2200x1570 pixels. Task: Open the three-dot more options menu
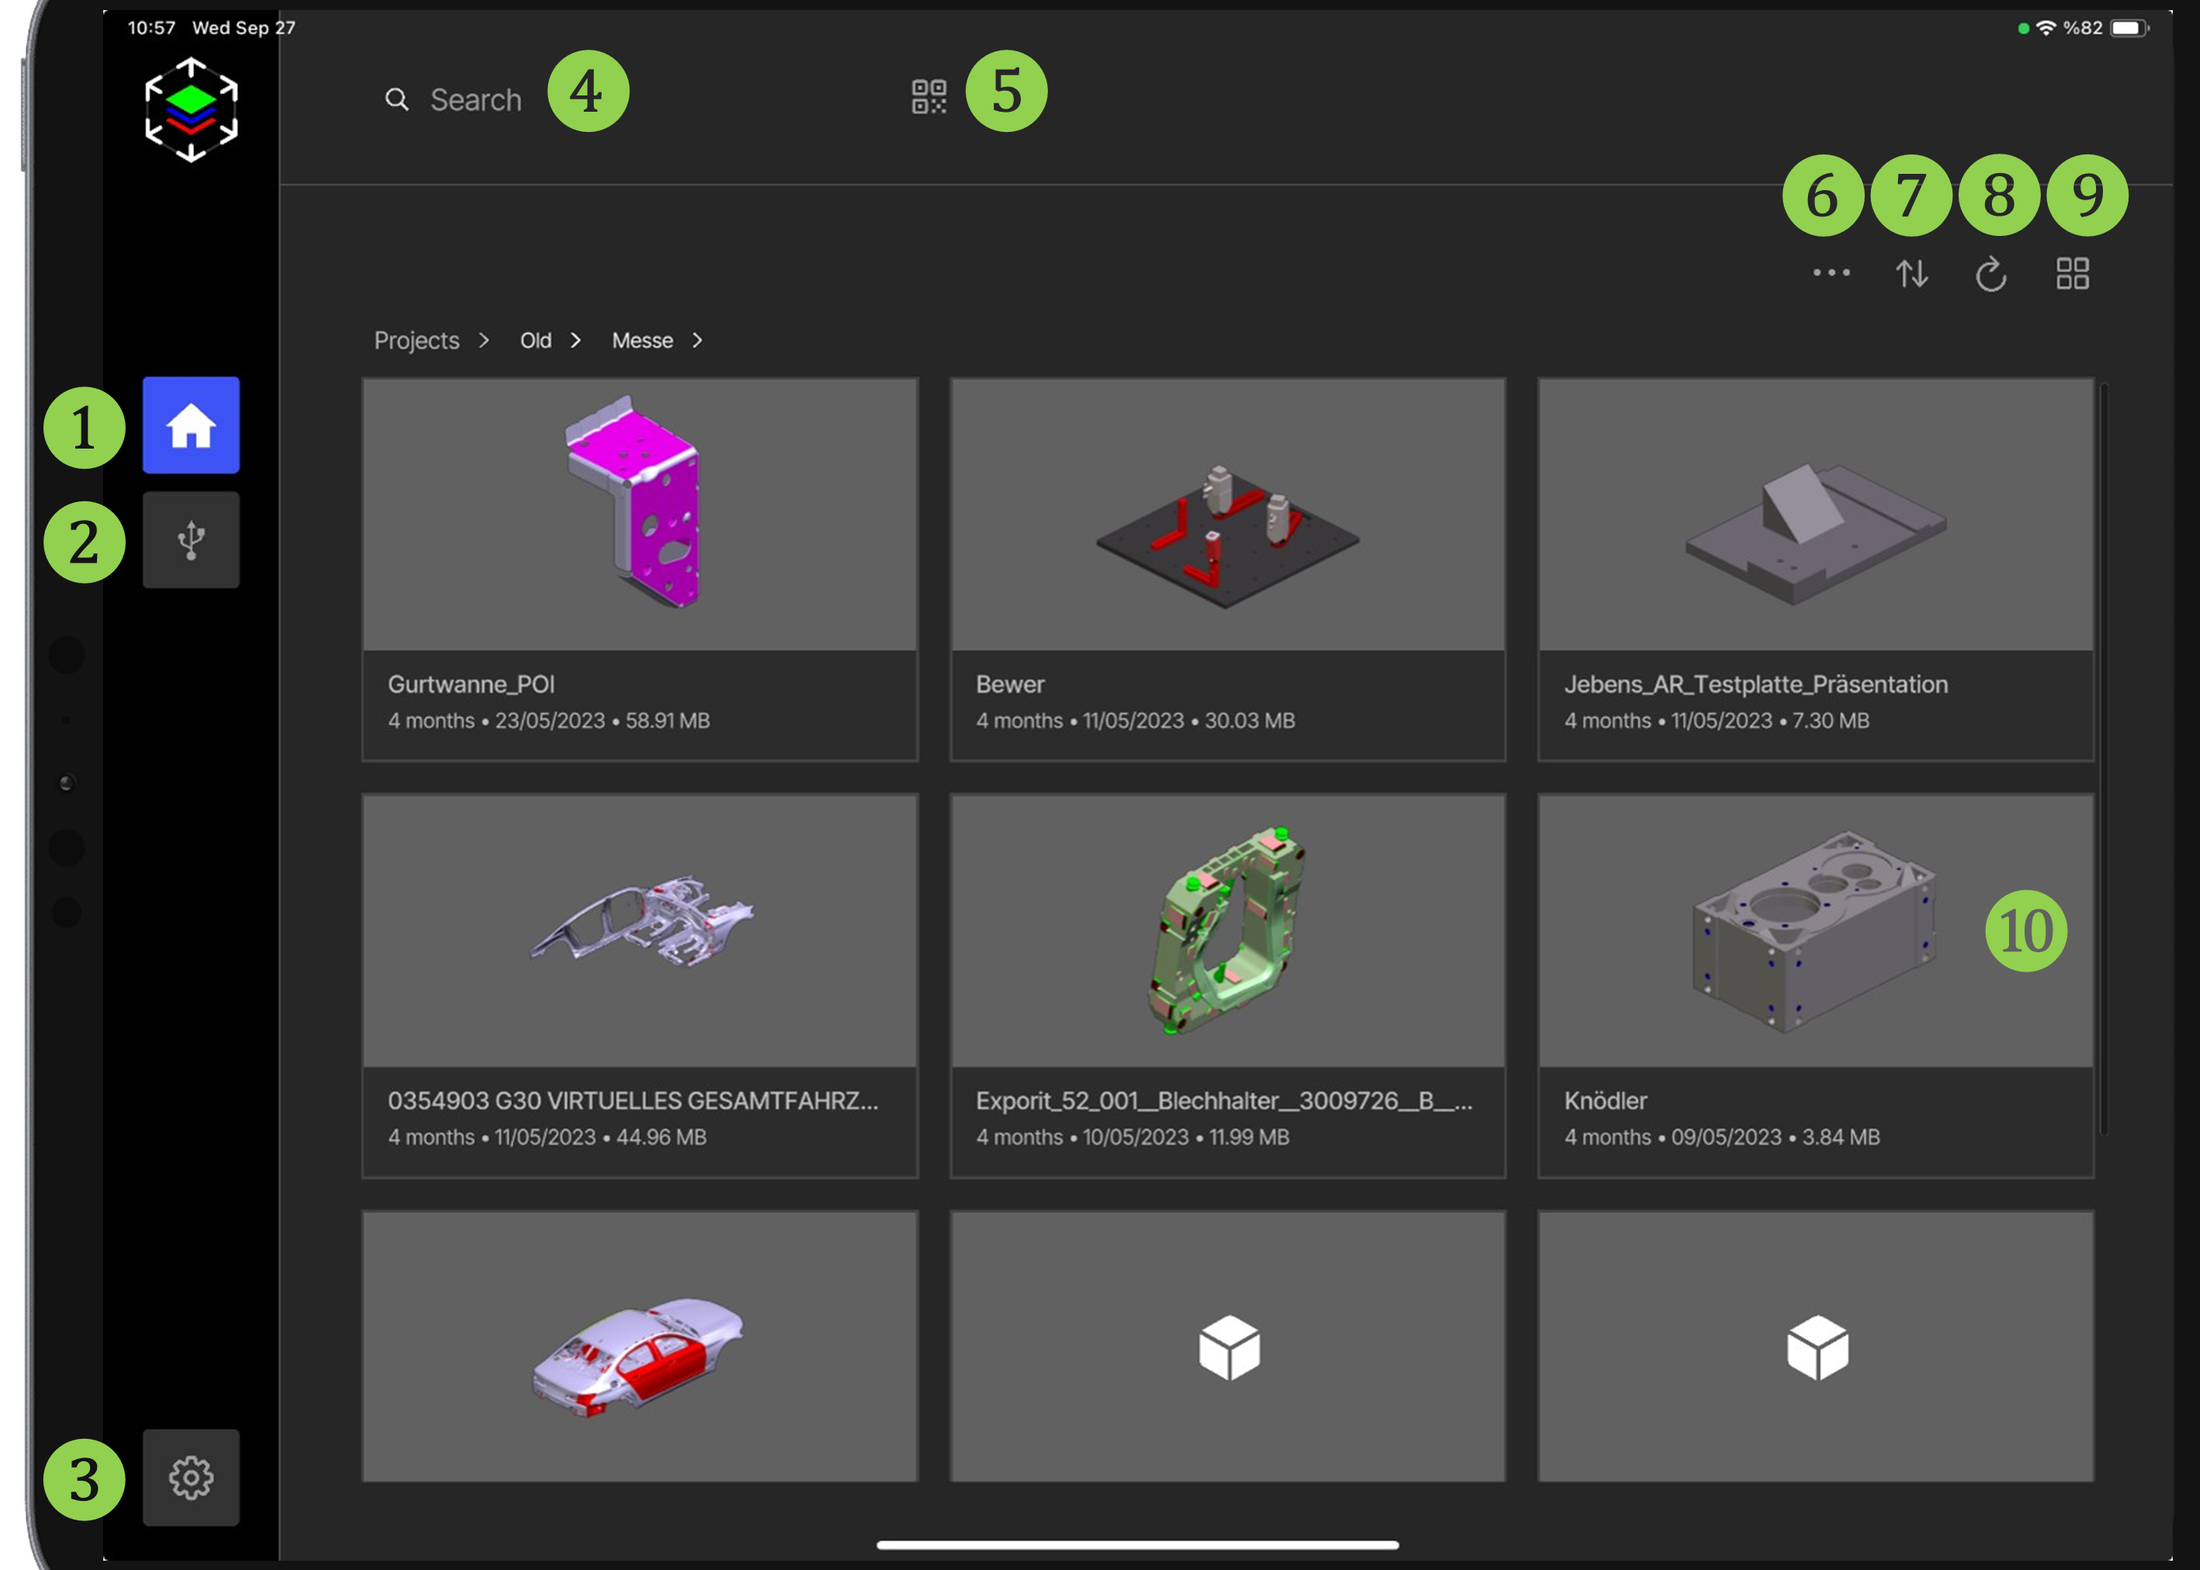(x=1831, y=273)
